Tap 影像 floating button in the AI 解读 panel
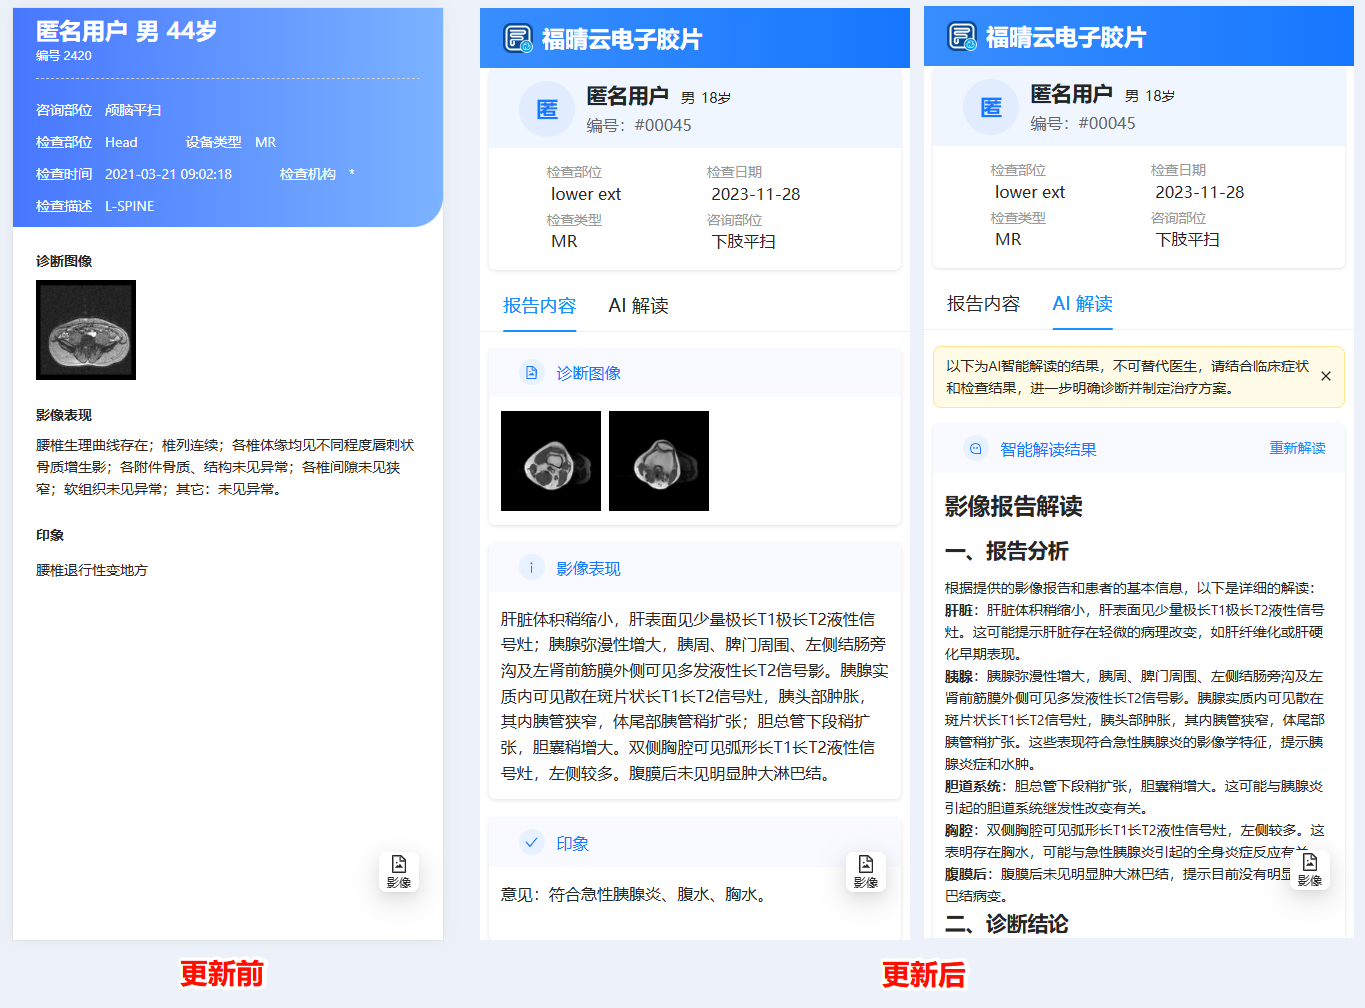This screenshot has height=1008, width=1365. (1309, 869)
